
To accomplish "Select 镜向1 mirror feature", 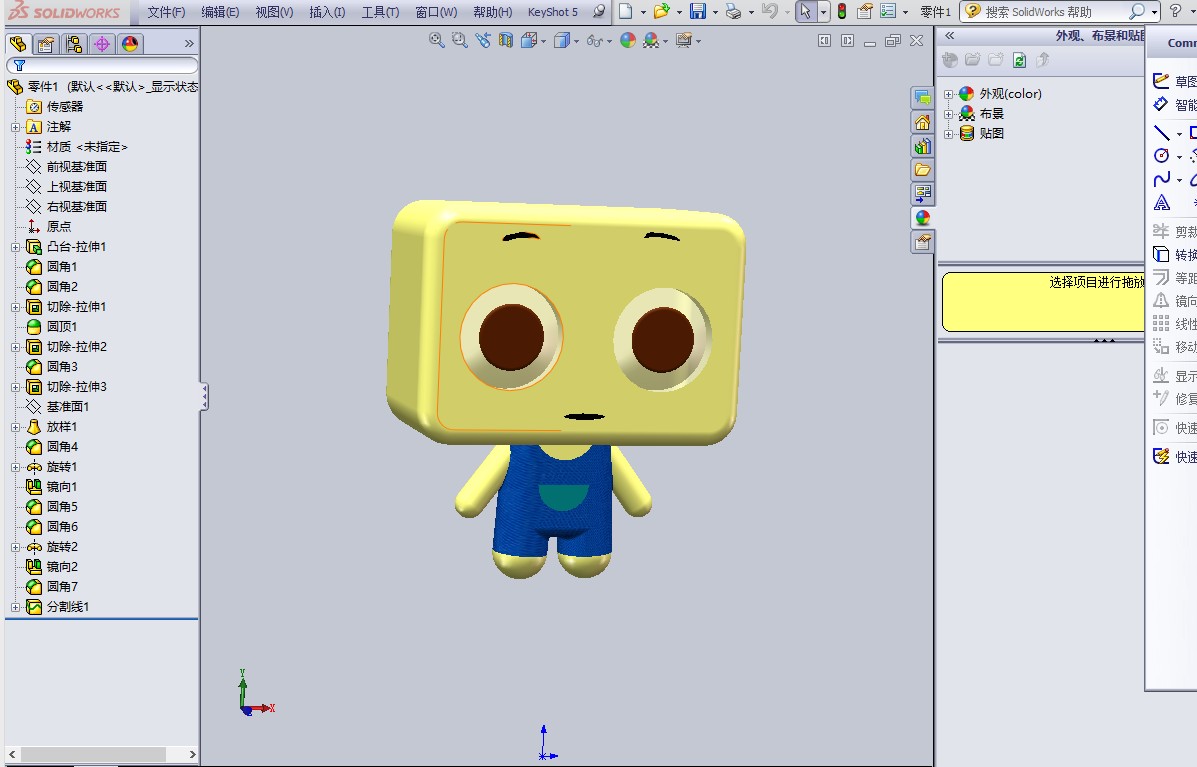I will tap(62, 487).
